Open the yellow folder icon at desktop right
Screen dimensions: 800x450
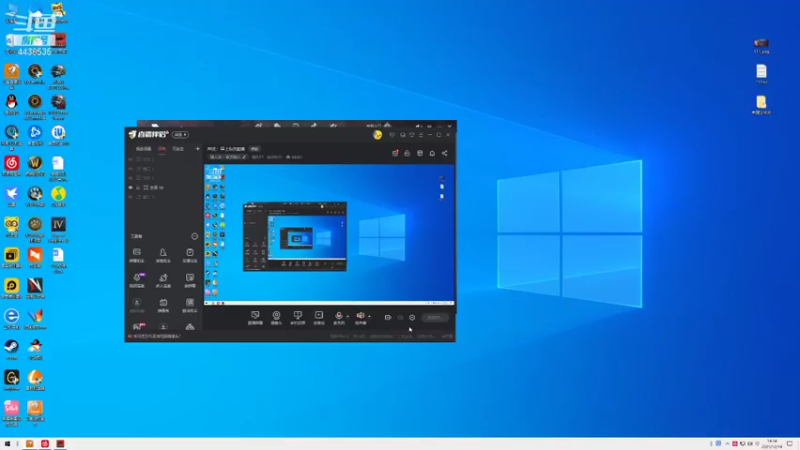point(761,105)
